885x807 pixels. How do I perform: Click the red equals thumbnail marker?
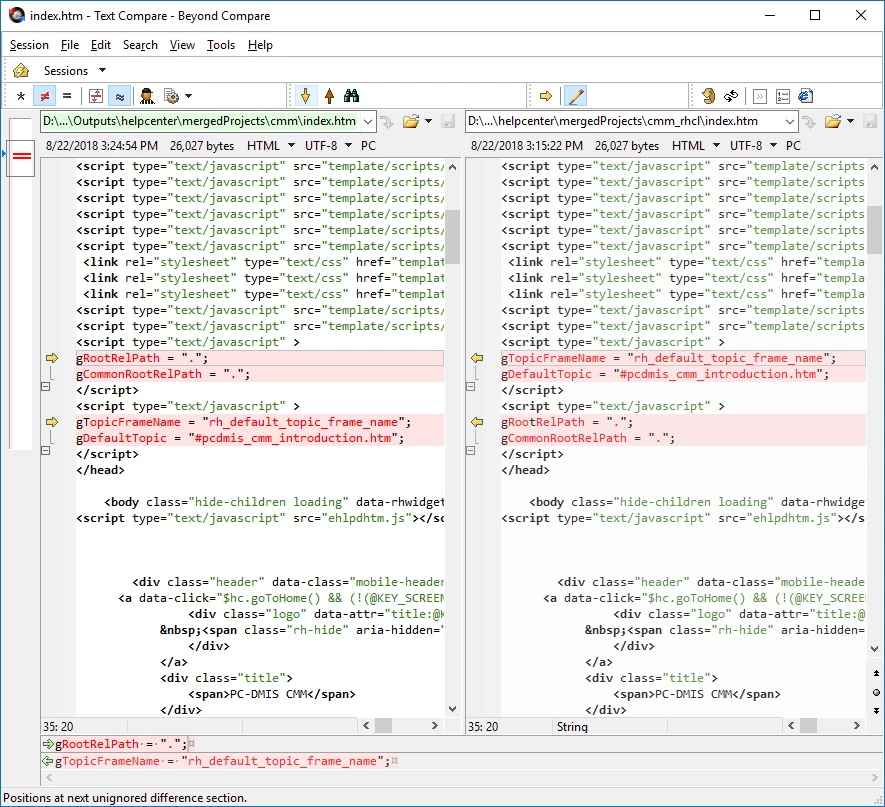pyautogui.click(x=21, y=156)
